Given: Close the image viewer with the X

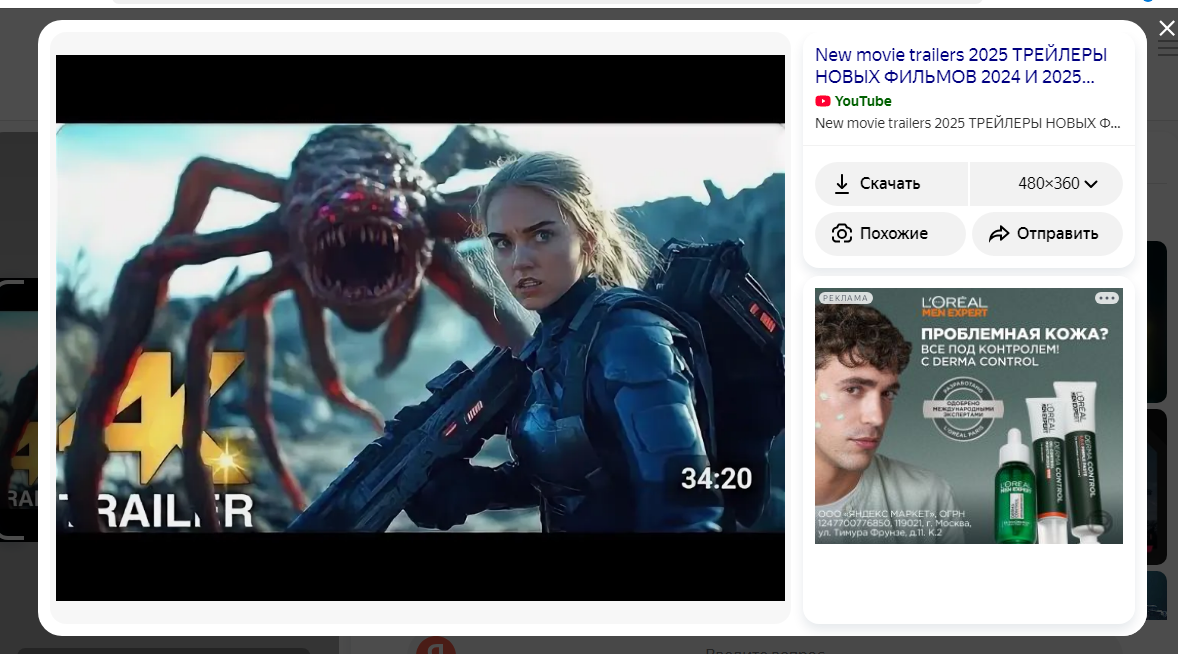Looking at the screenshot, I should [x=1167, y=29].
